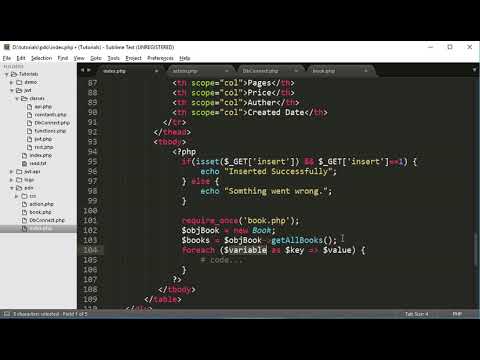Collapse the pdo folder arrow
Screen dimensions: 480x360
pyautogui.click(x=12, y=188)
